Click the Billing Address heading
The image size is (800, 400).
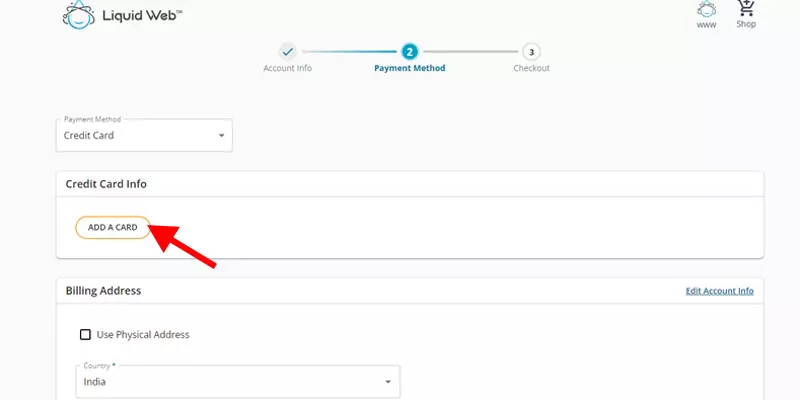click(x=103, y=291)
